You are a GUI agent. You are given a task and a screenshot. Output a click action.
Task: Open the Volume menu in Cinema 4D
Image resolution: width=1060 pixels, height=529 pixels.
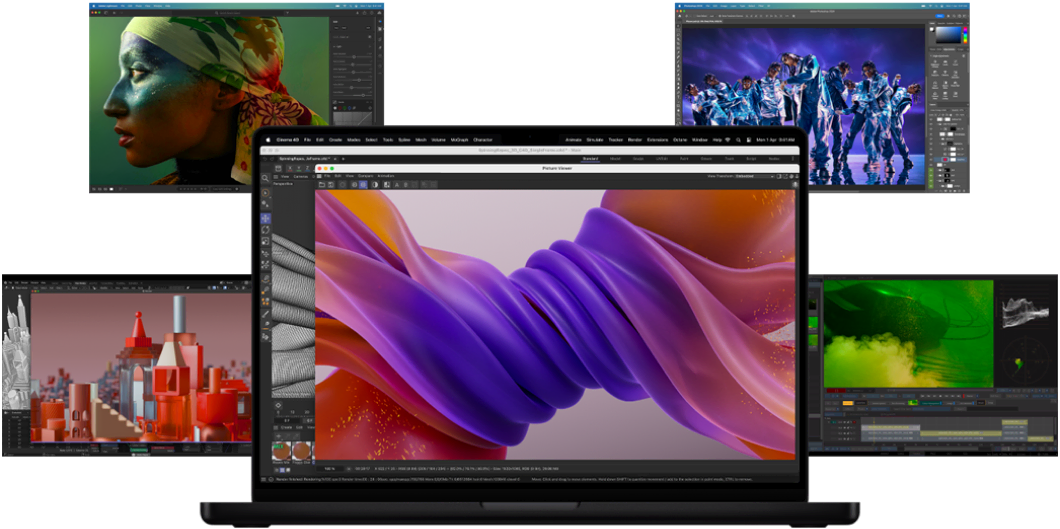(x=439, y=140)
